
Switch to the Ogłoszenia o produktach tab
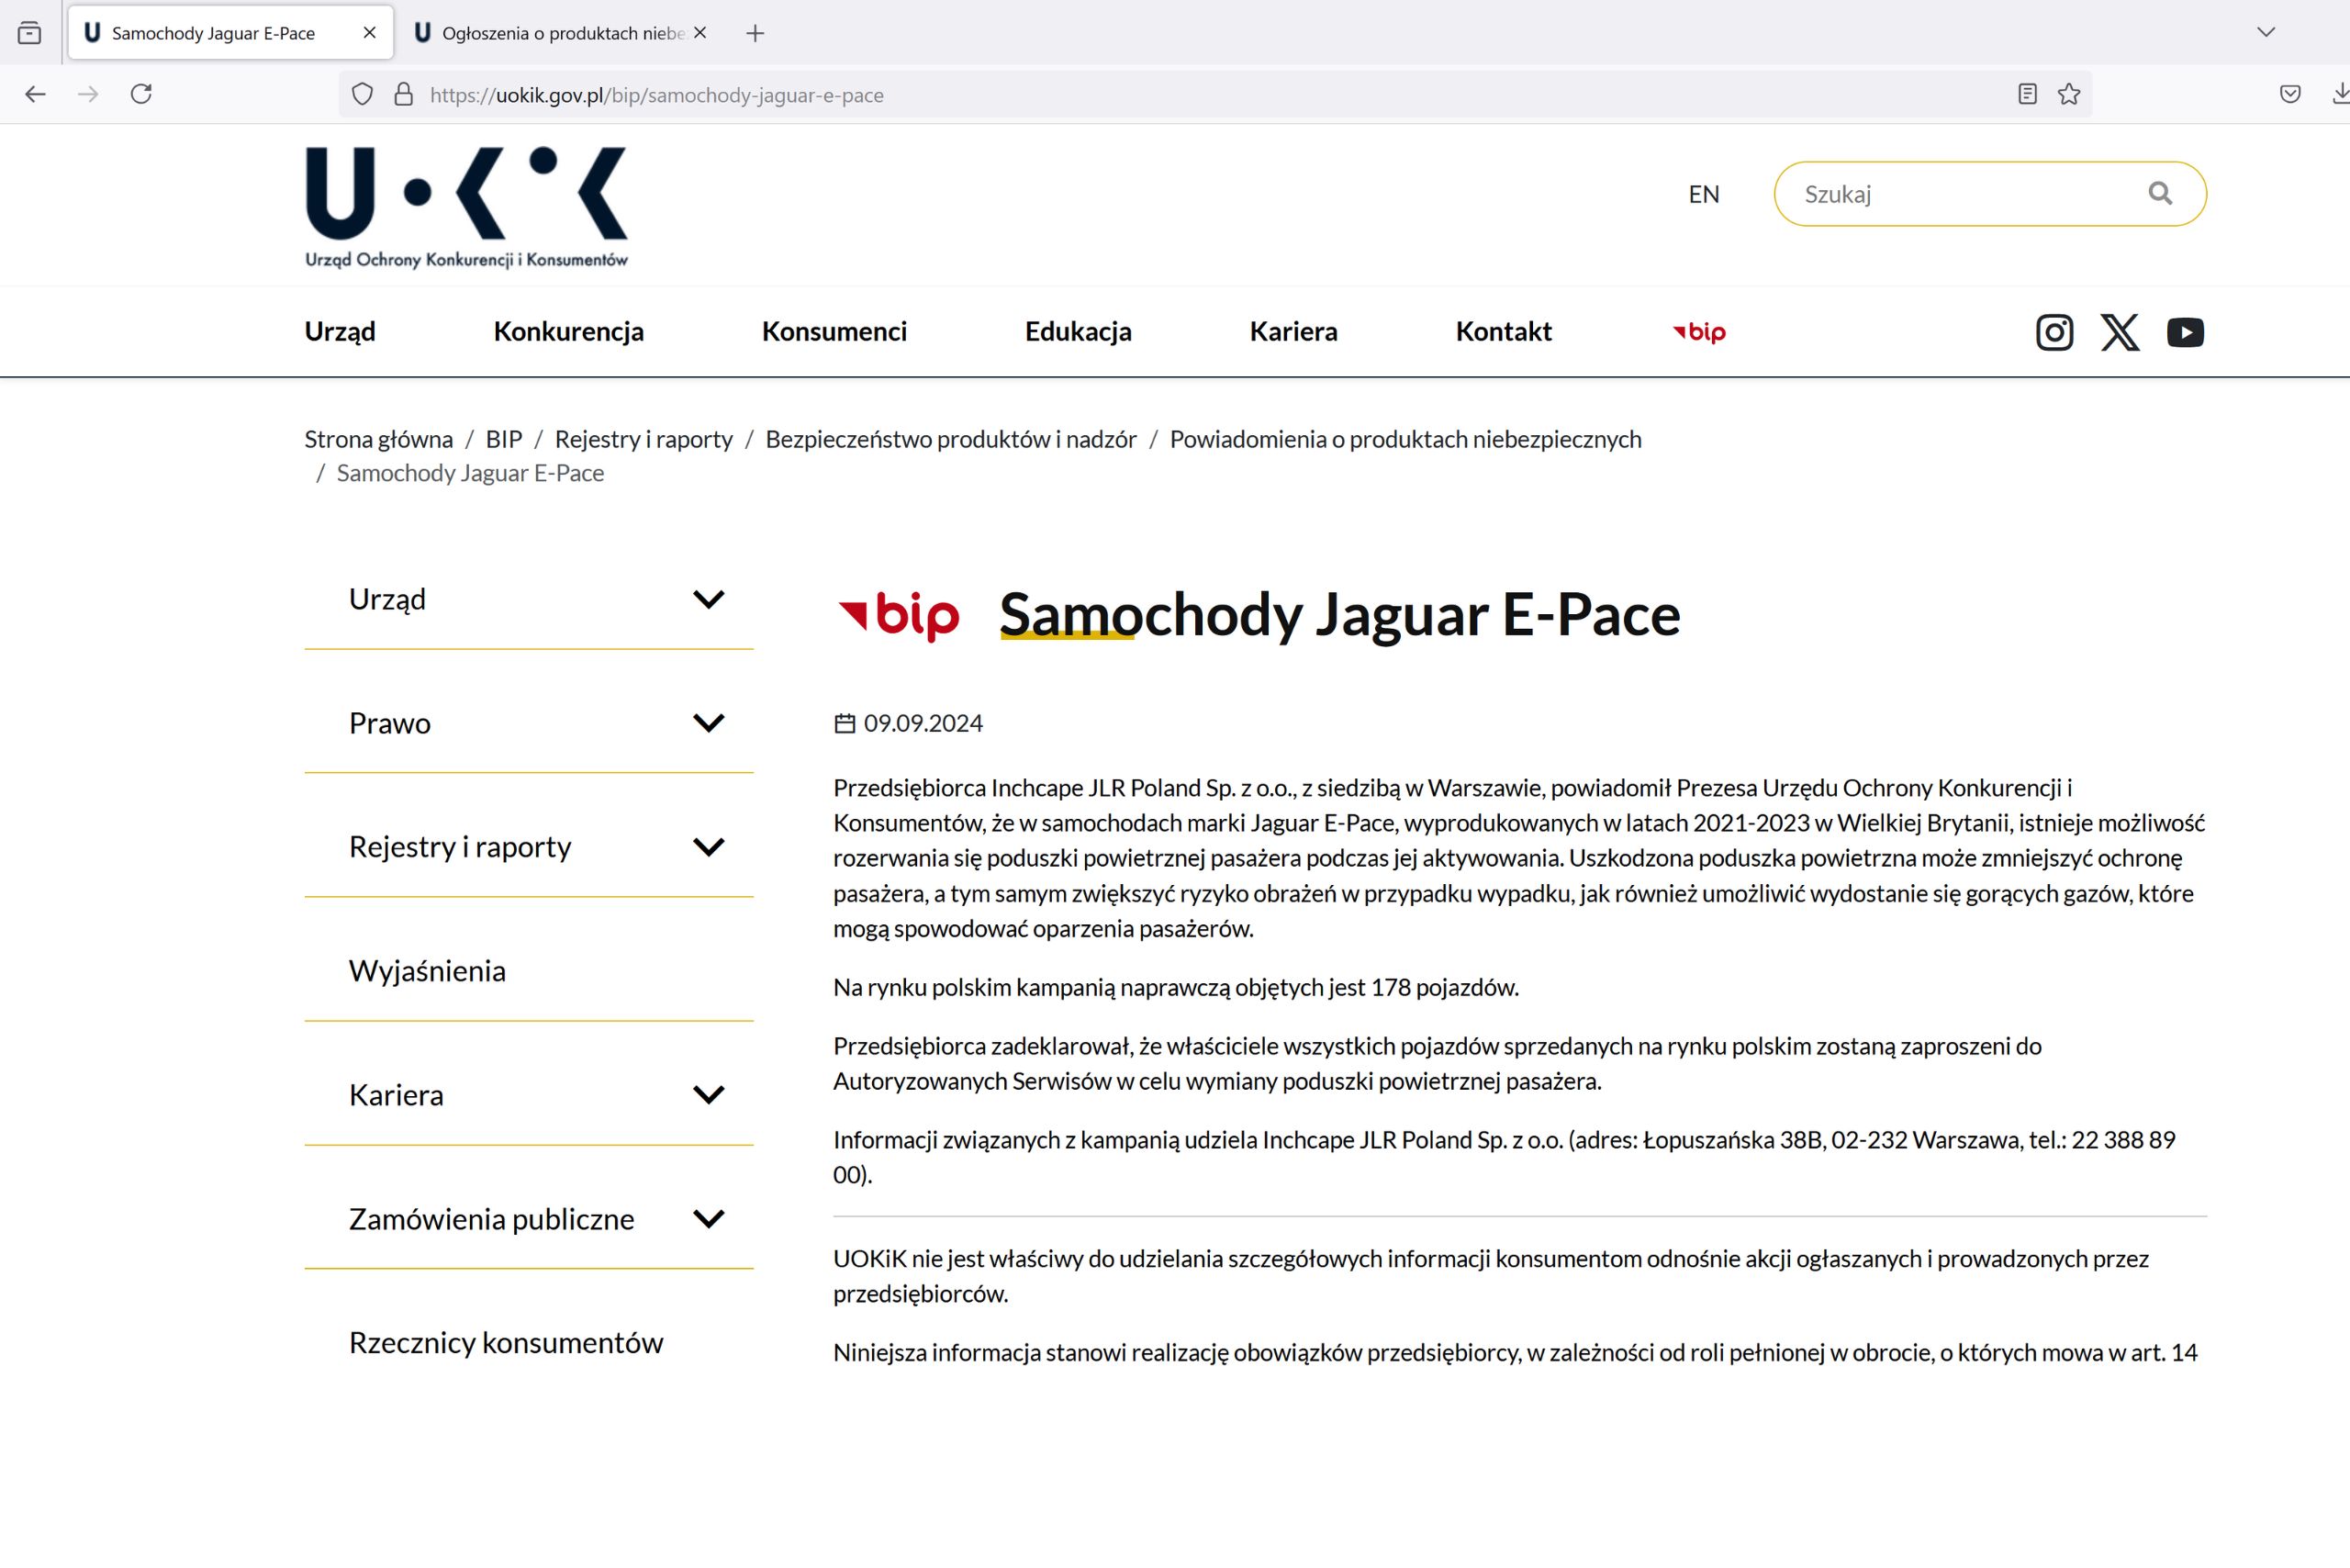562,33
